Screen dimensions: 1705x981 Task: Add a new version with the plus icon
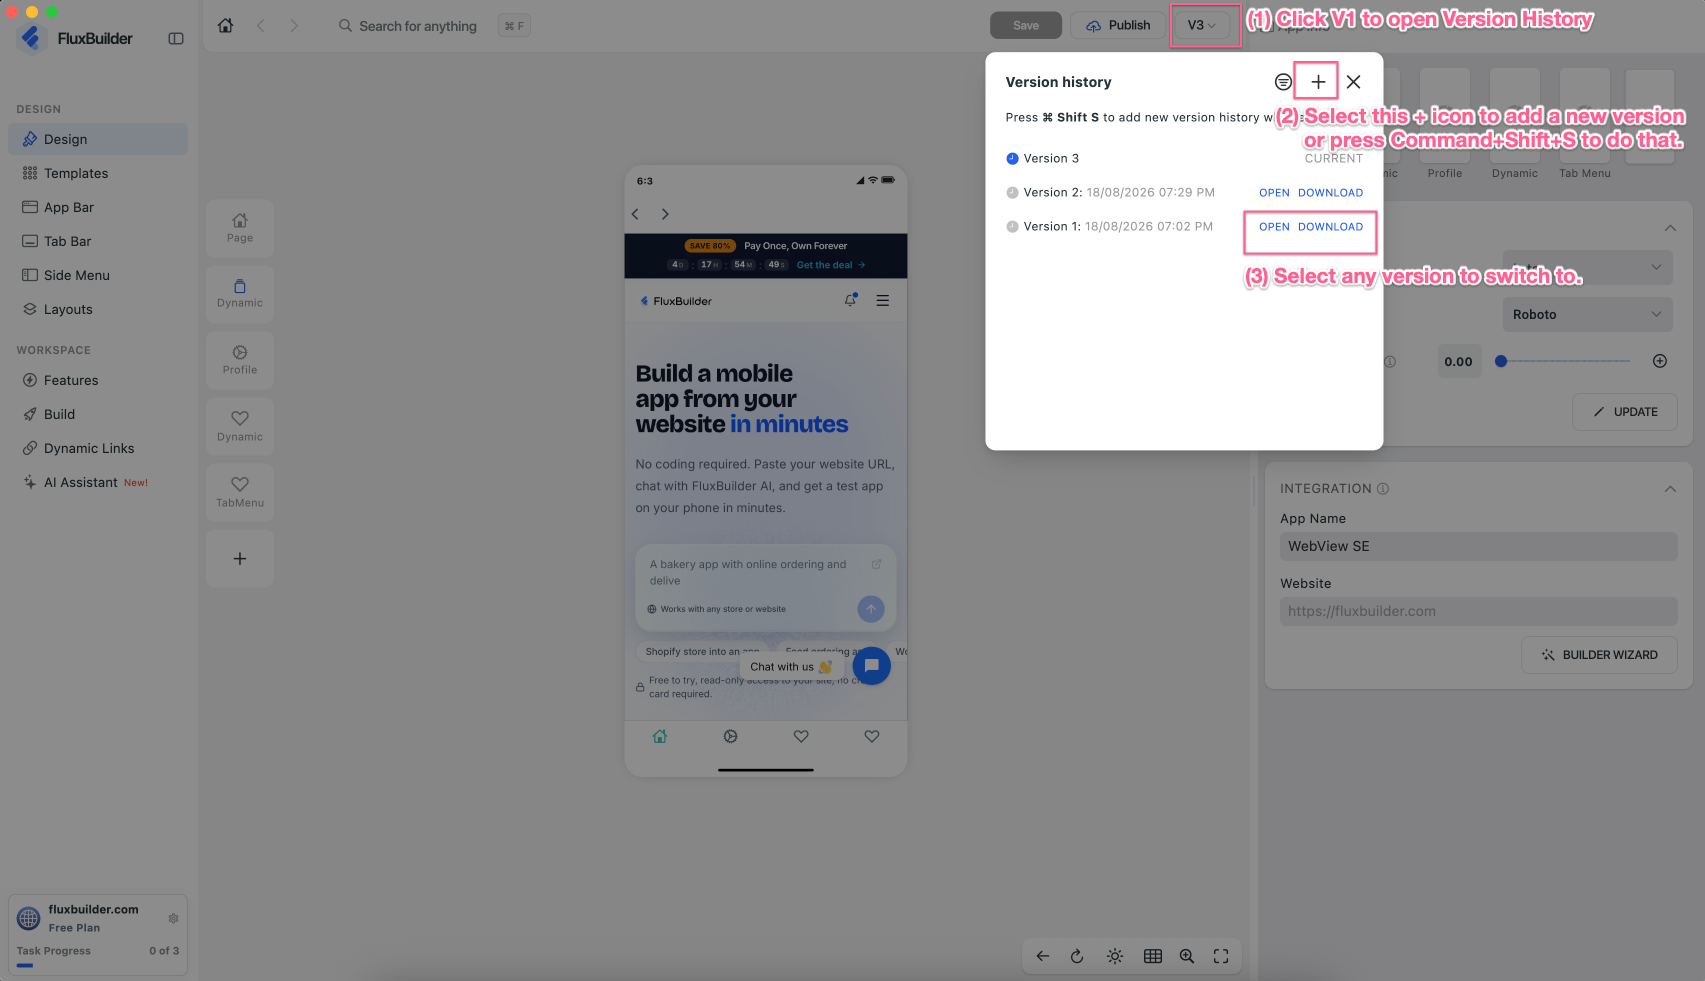tap(1318, 82)
